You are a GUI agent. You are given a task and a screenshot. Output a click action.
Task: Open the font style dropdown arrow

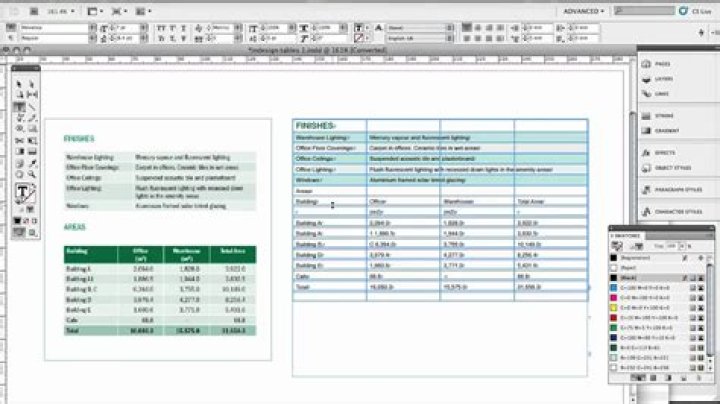tap(92, 39)
